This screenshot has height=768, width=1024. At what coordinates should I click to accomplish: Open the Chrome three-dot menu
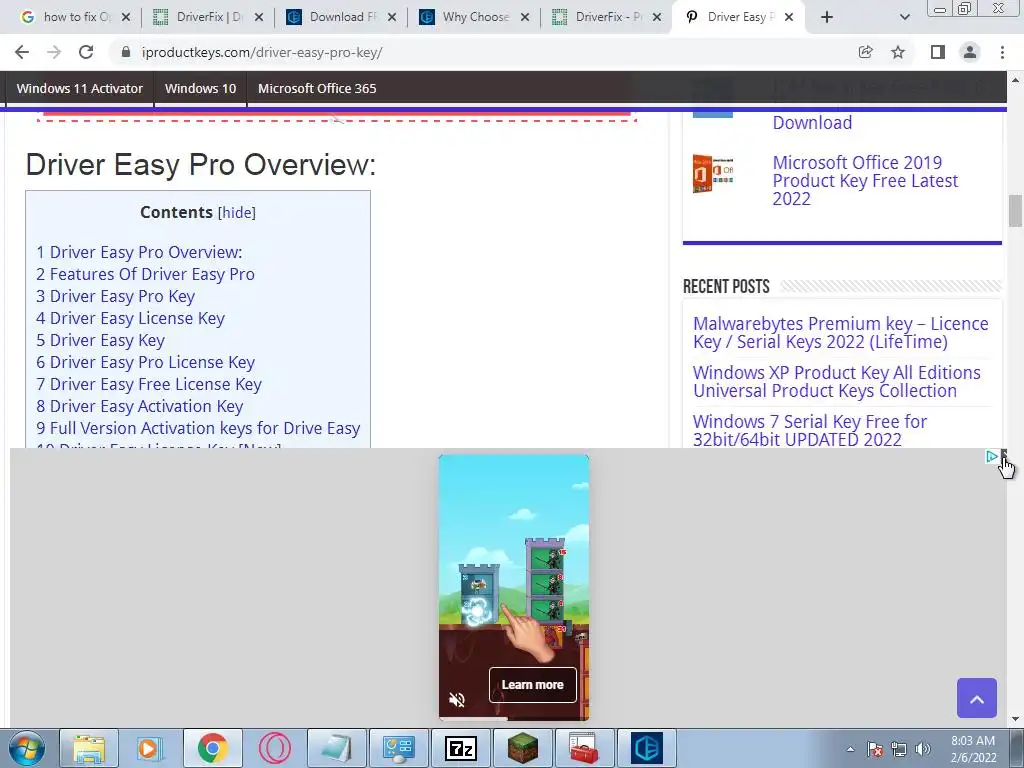1002,52
